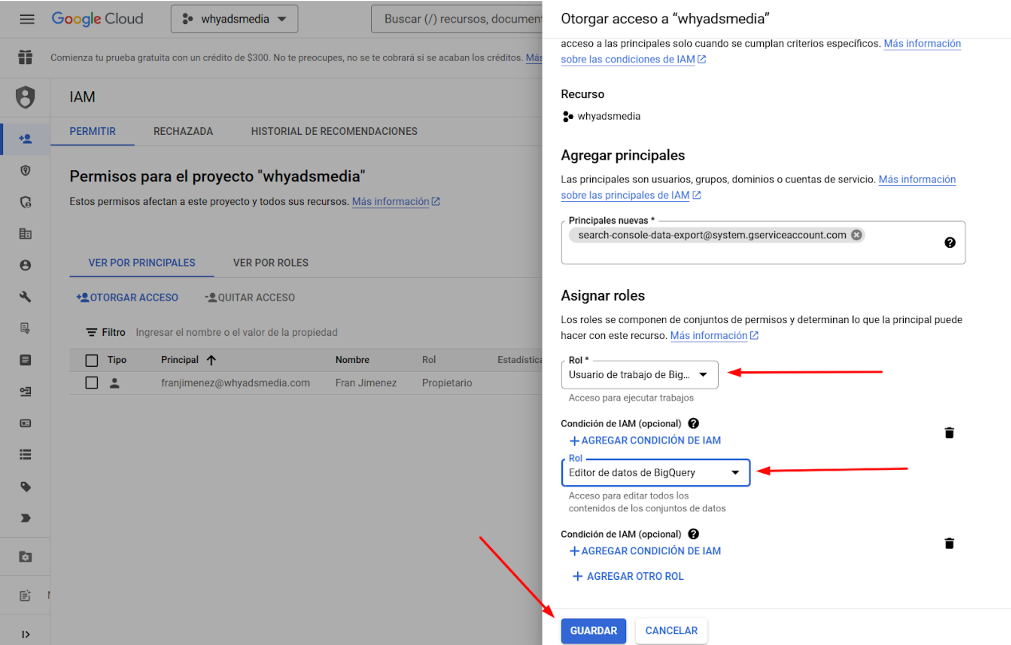Remove the search-console-data-export principal chip
Image resolution: width=1011 pixels, height=645 pixels.
(x=856, y=235)
